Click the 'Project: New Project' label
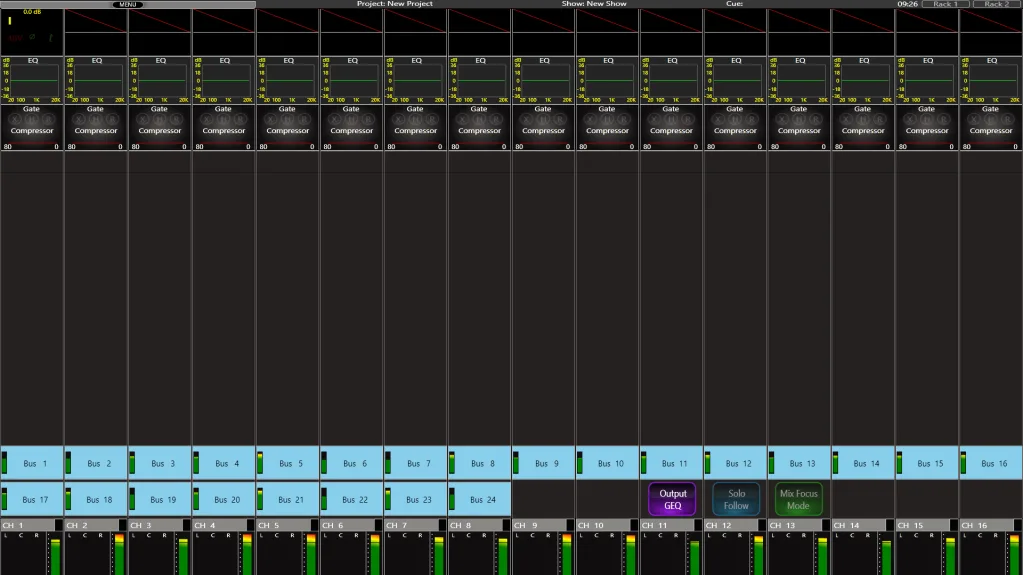Image resolution: width=1023 pixels, height=575 pixels. coord(395,4)
